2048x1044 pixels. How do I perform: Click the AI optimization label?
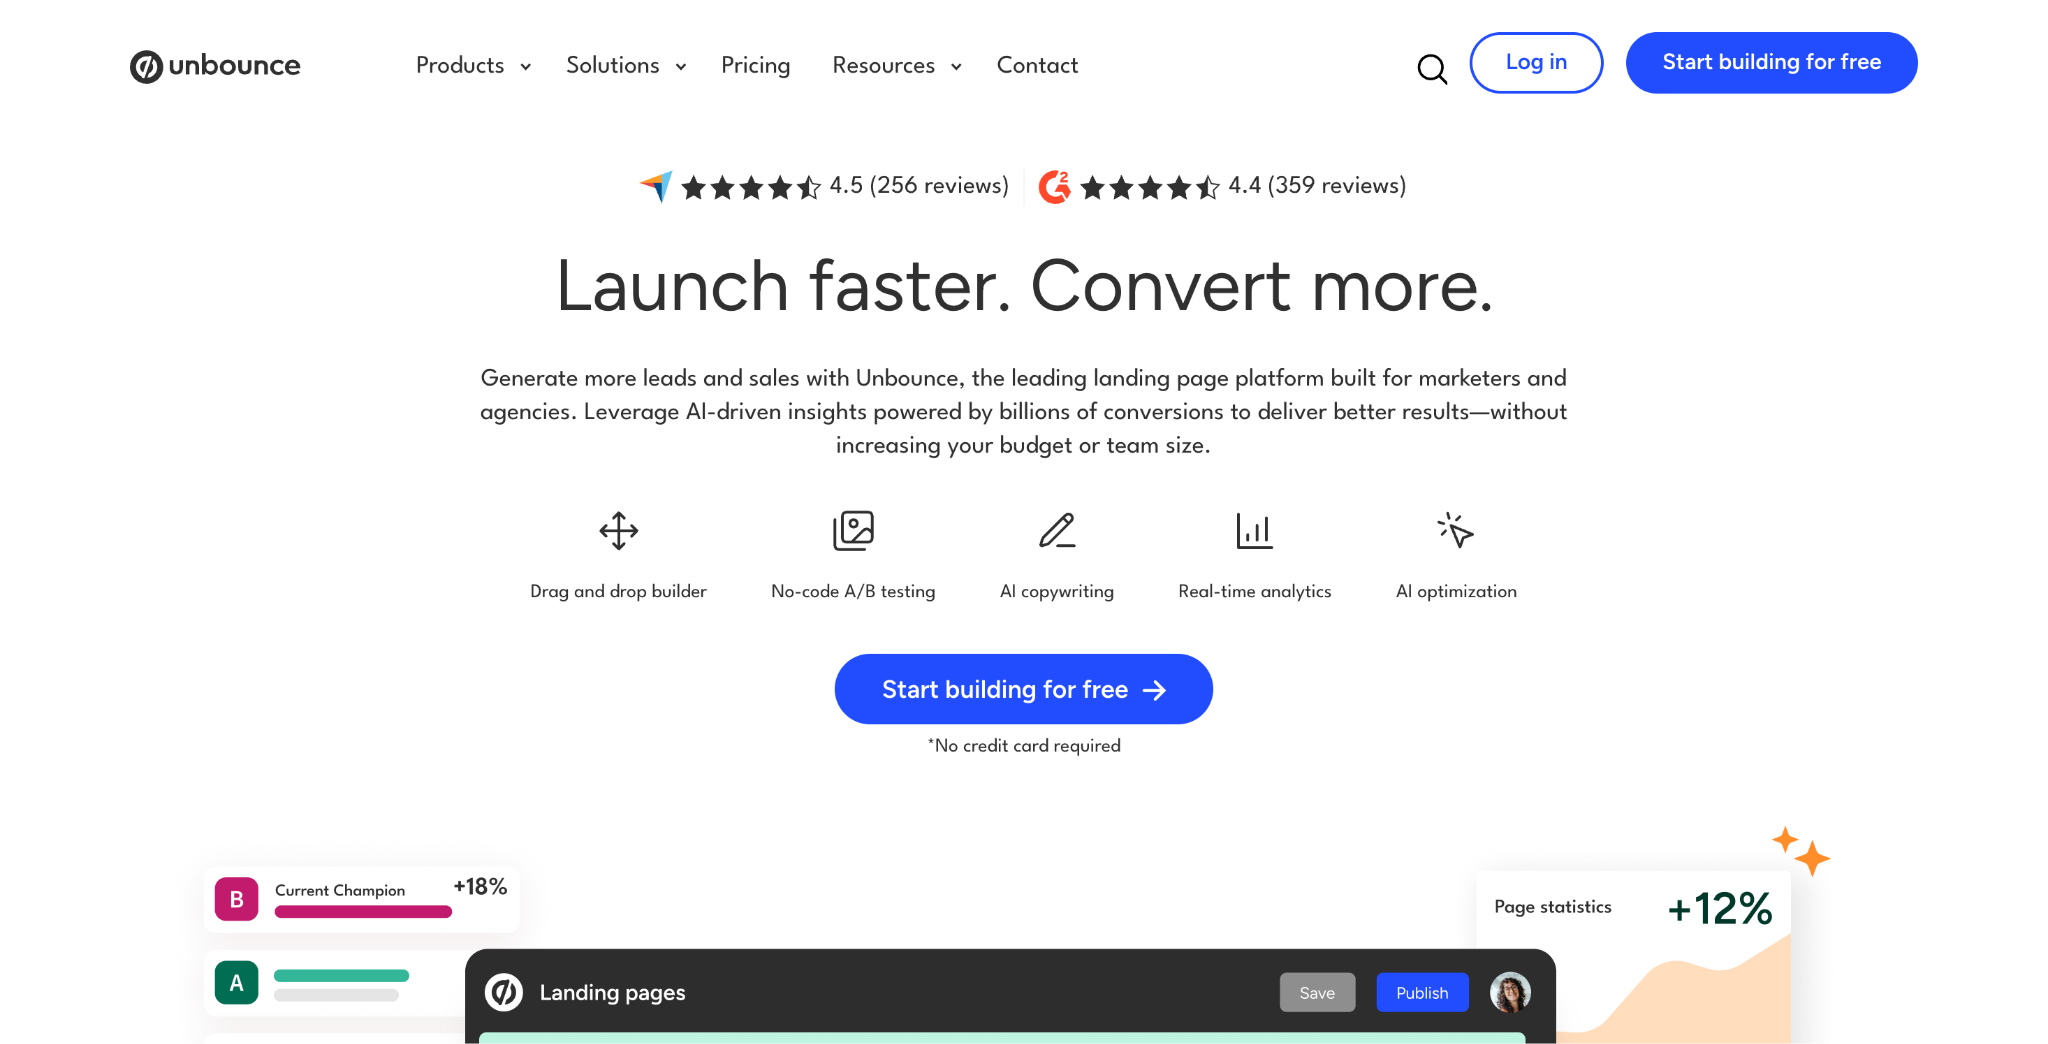(1456, 591)
